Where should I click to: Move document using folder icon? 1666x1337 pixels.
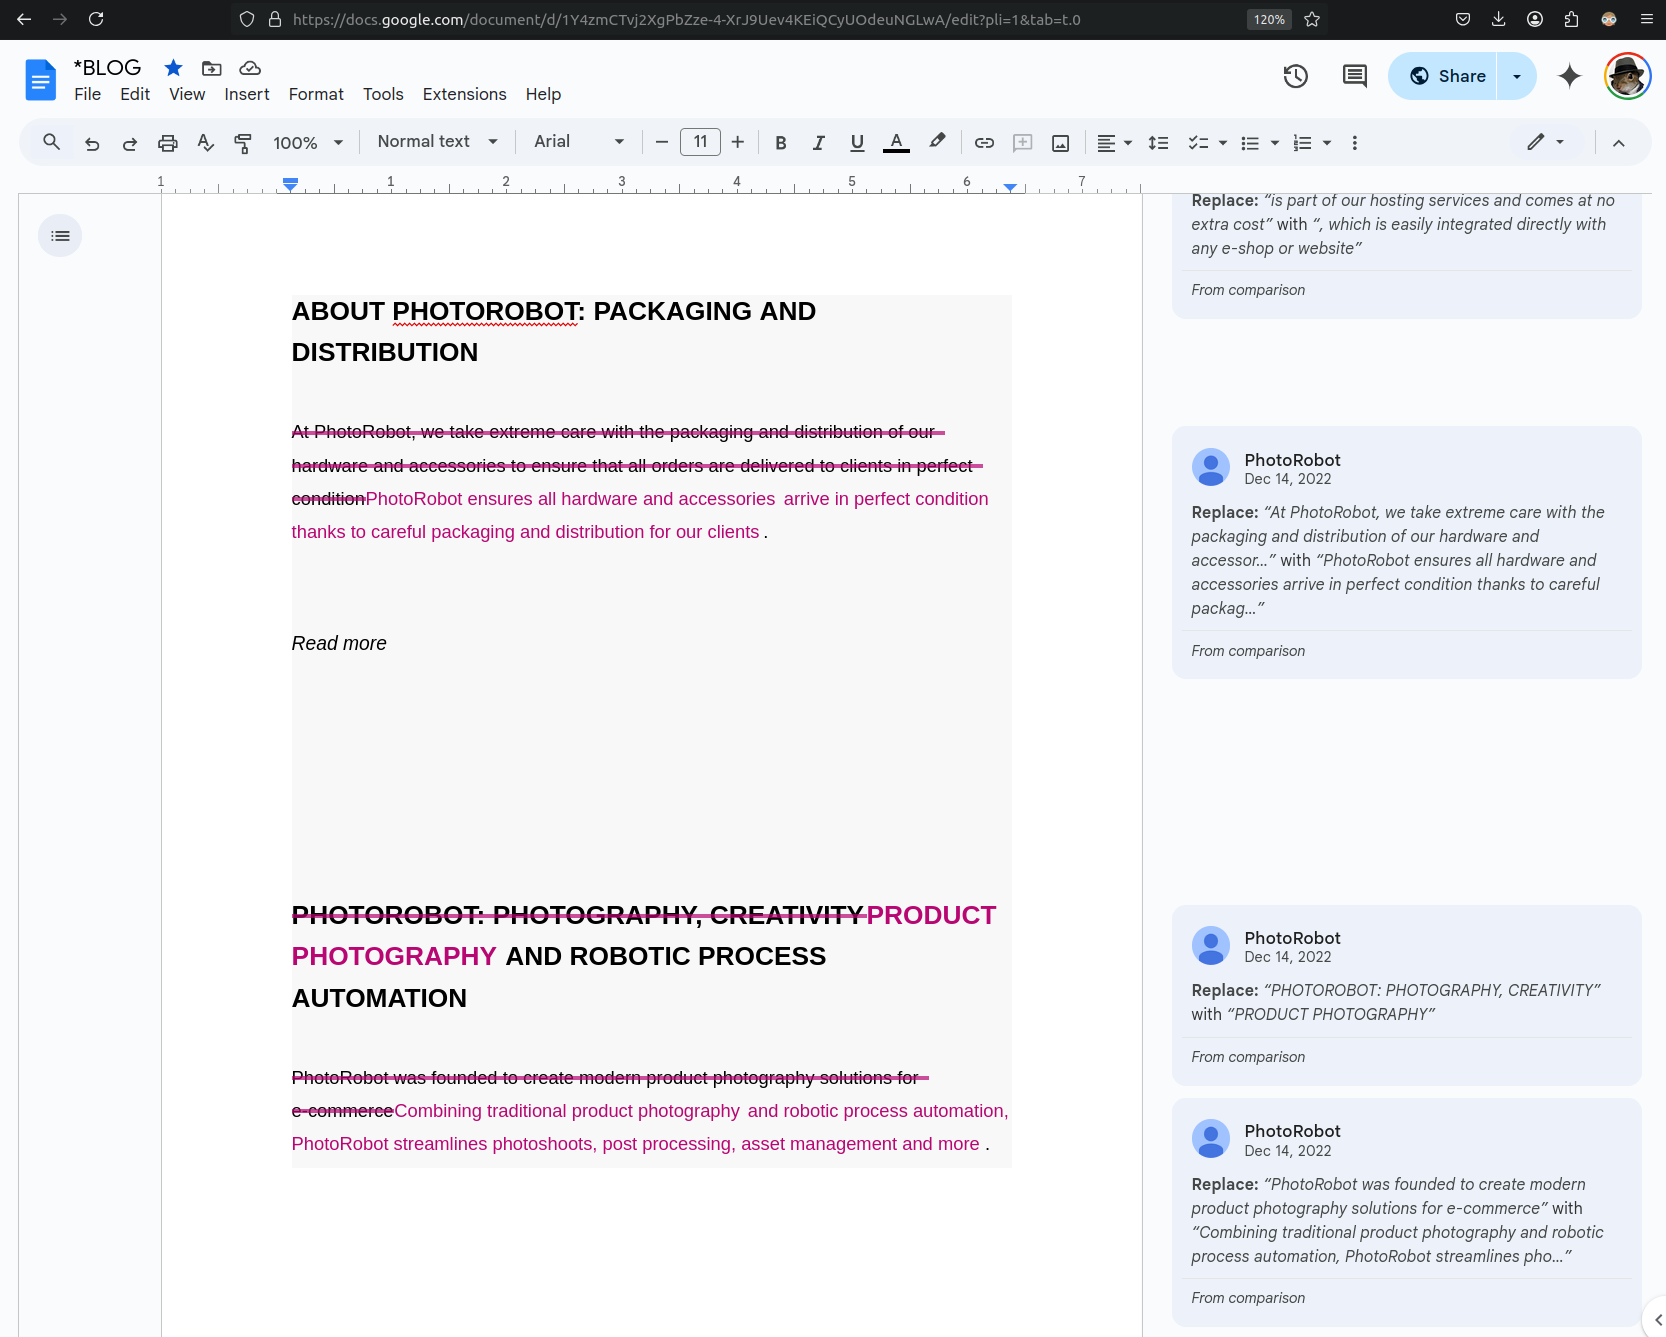[211, 68]
